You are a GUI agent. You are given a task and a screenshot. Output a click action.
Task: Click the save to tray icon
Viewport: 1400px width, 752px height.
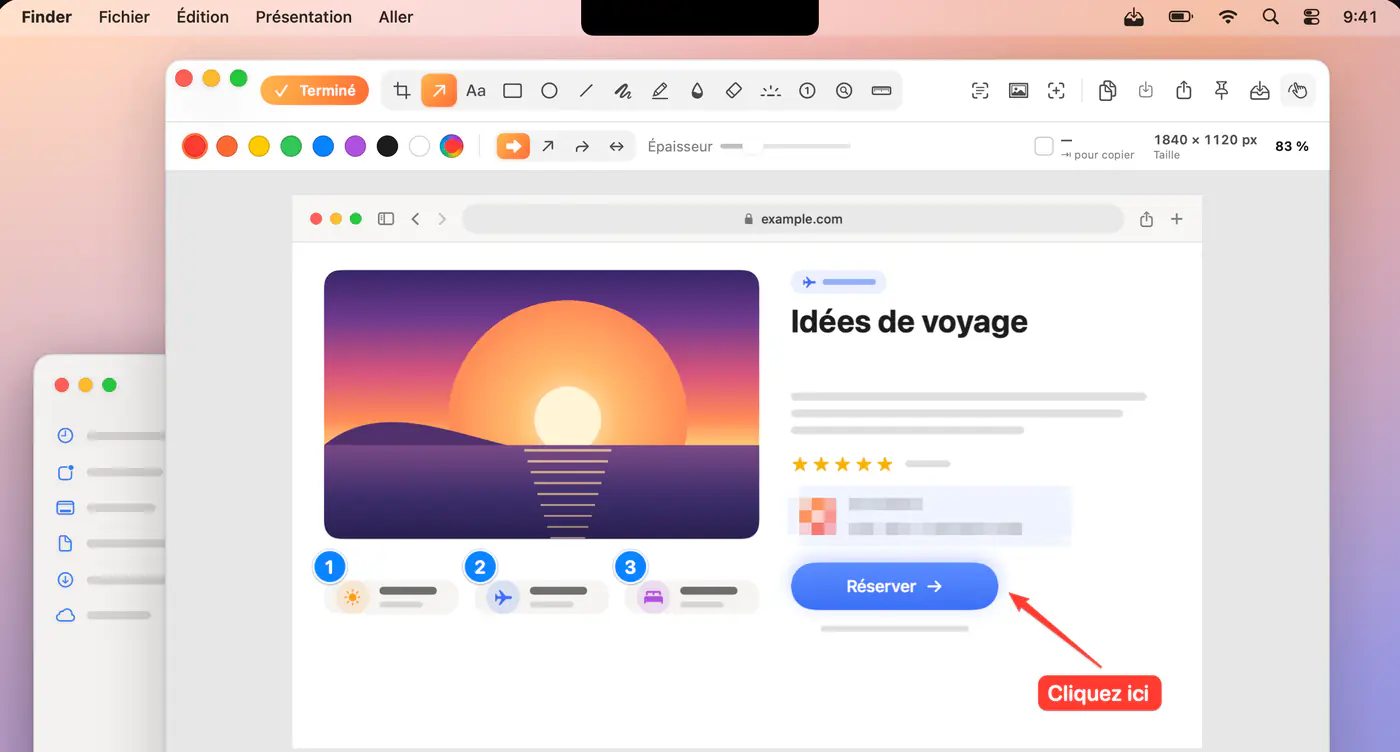coord(1260,91)
